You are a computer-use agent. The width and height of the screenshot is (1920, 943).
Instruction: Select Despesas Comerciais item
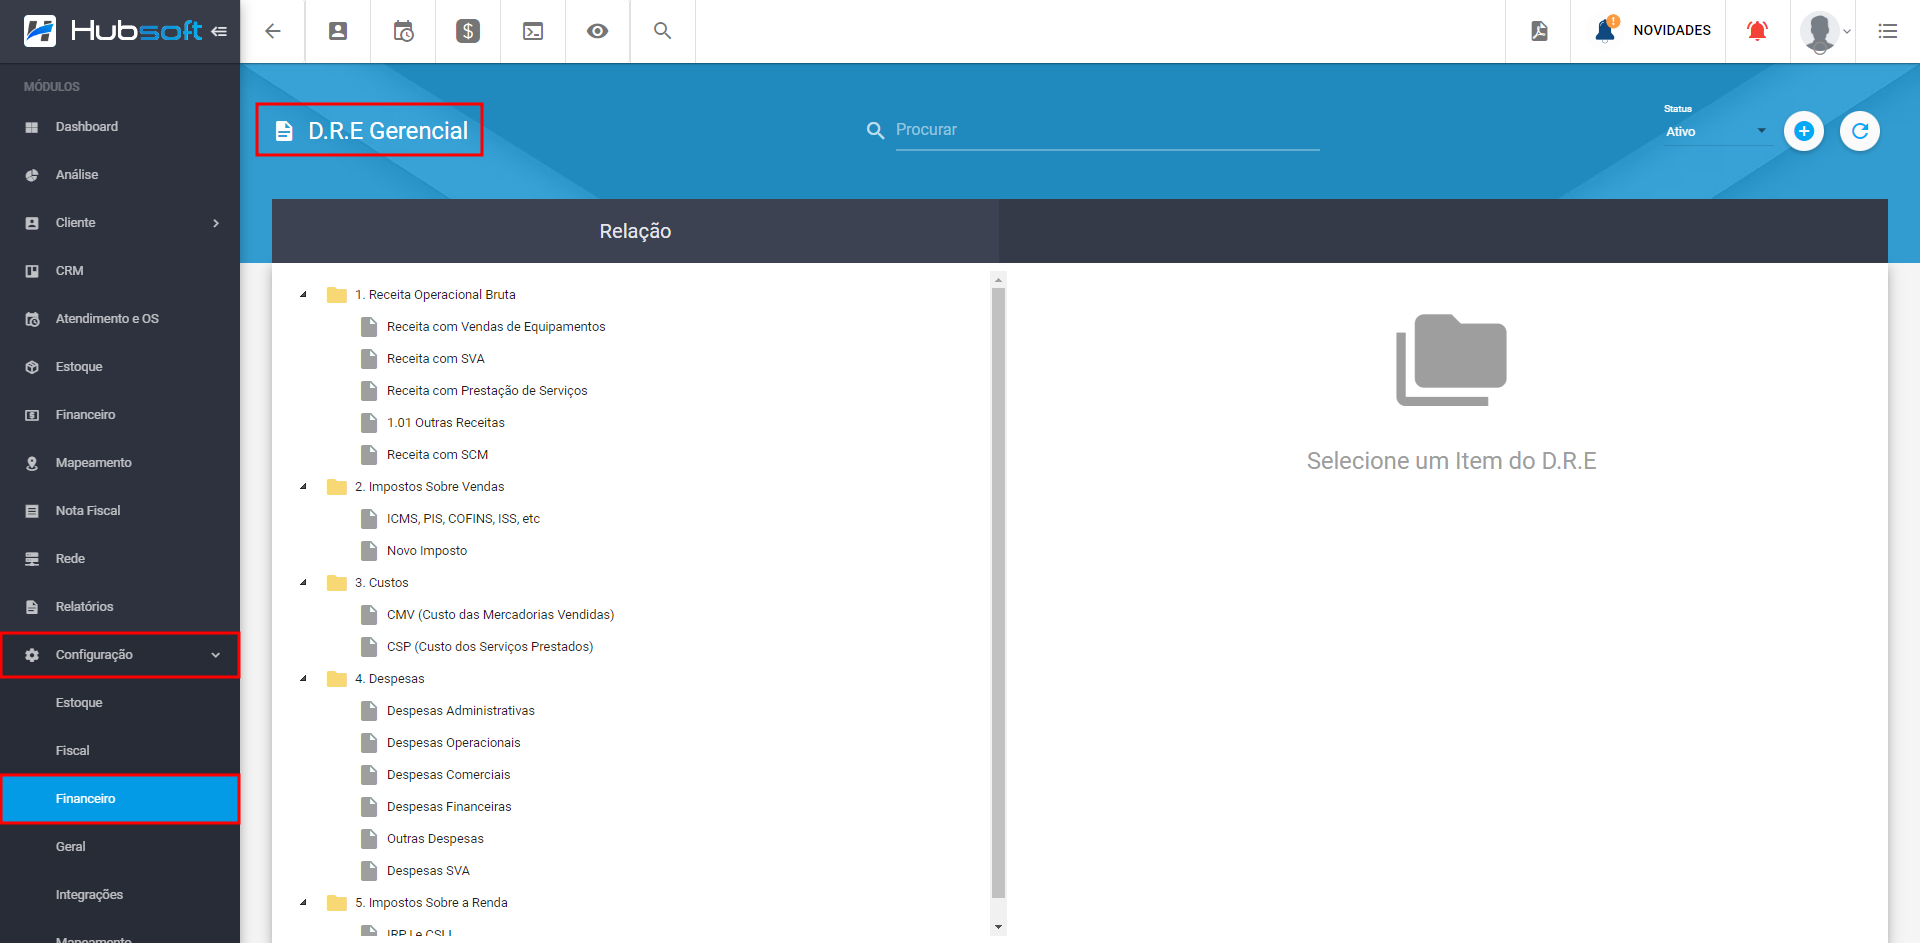click(x=448, y=775)
